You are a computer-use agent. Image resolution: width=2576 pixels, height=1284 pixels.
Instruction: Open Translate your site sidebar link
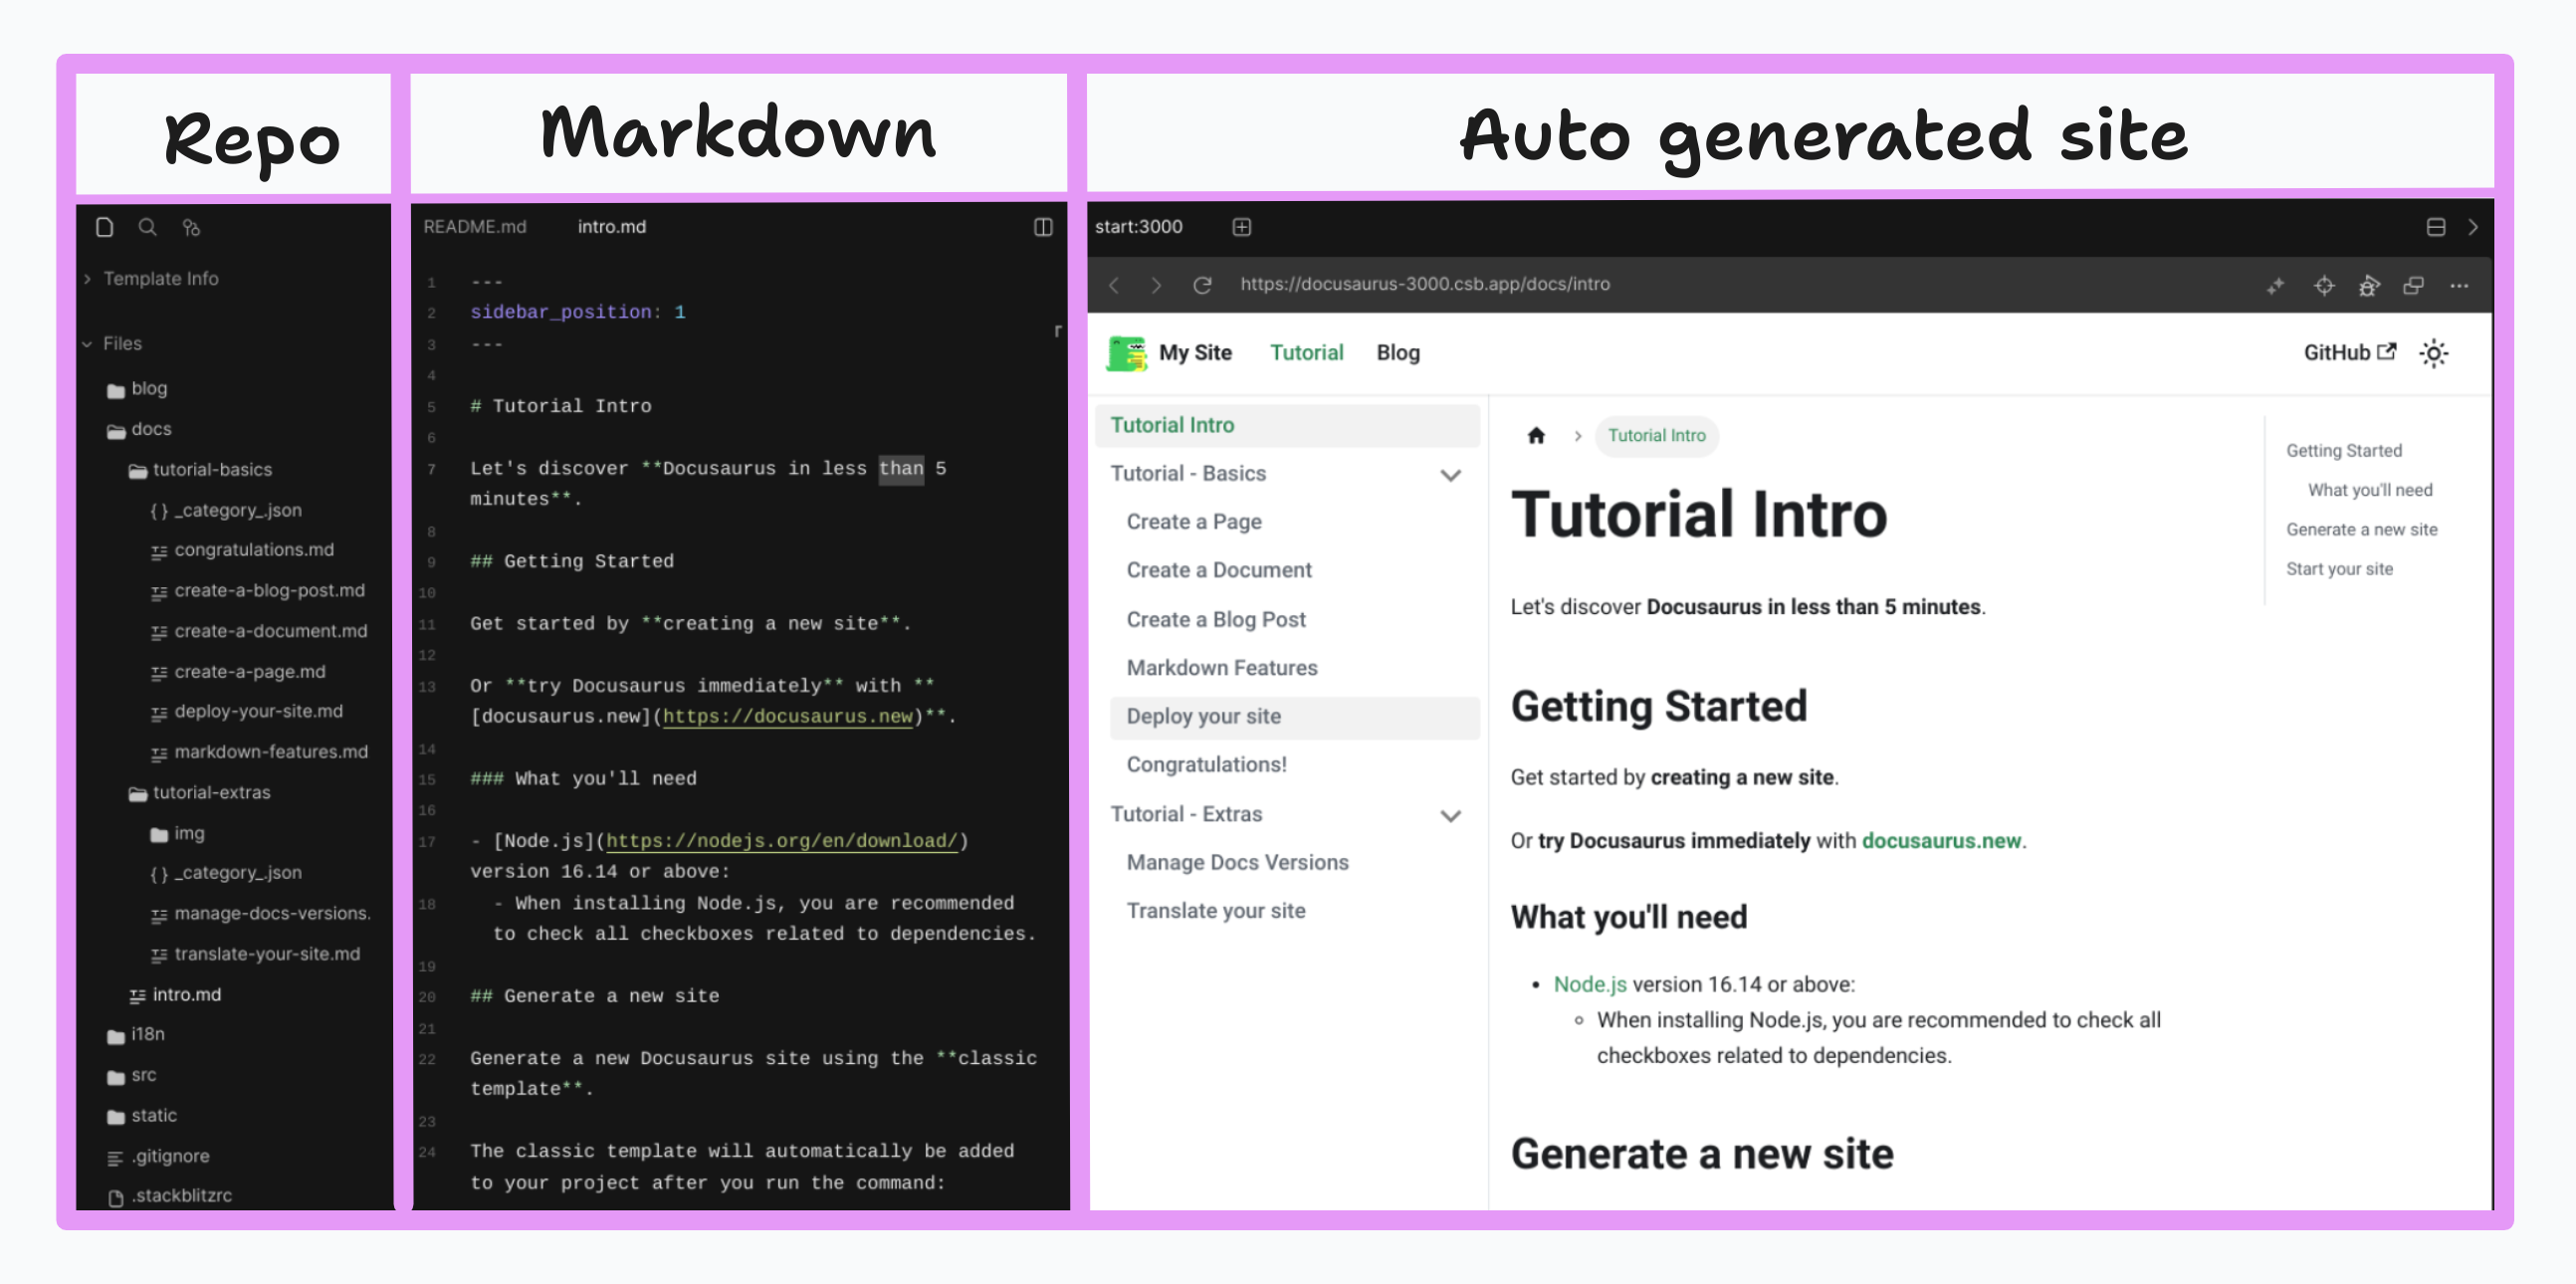(x=1216, y=911)
